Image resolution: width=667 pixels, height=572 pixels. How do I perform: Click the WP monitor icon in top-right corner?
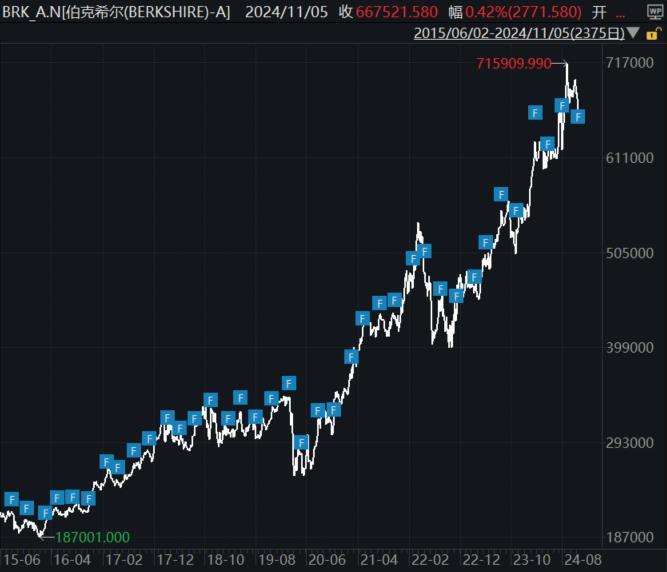(x=655, y=12)
